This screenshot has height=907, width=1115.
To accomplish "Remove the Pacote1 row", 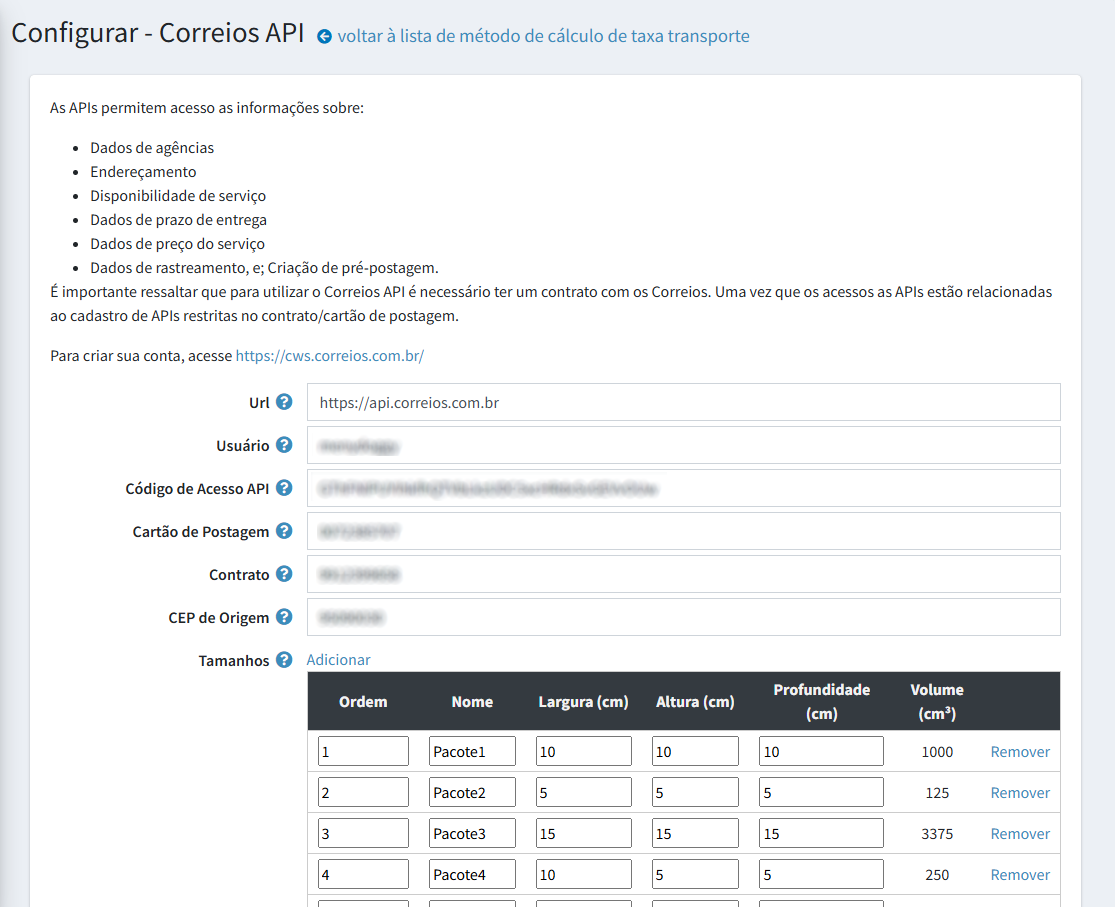I will [x=1020, y=752].
